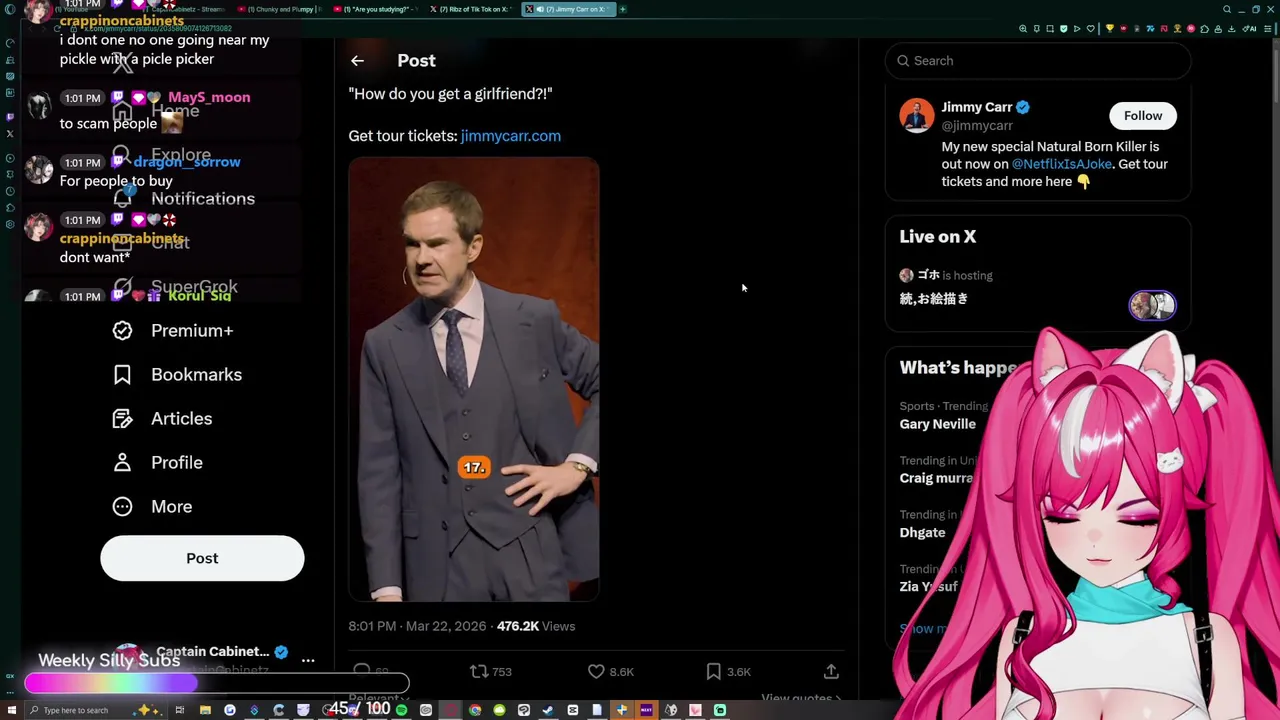Repost using the retweet icon showing 753

[479, 672]
